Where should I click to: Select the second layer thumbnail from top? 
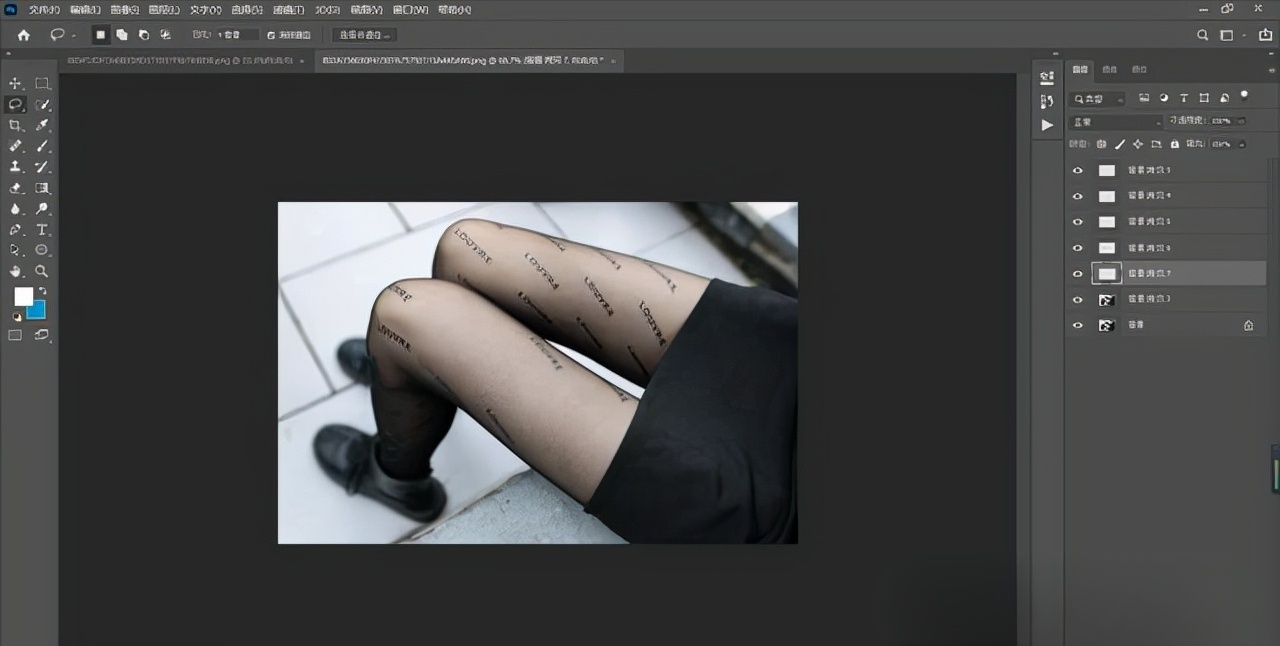1106,196
